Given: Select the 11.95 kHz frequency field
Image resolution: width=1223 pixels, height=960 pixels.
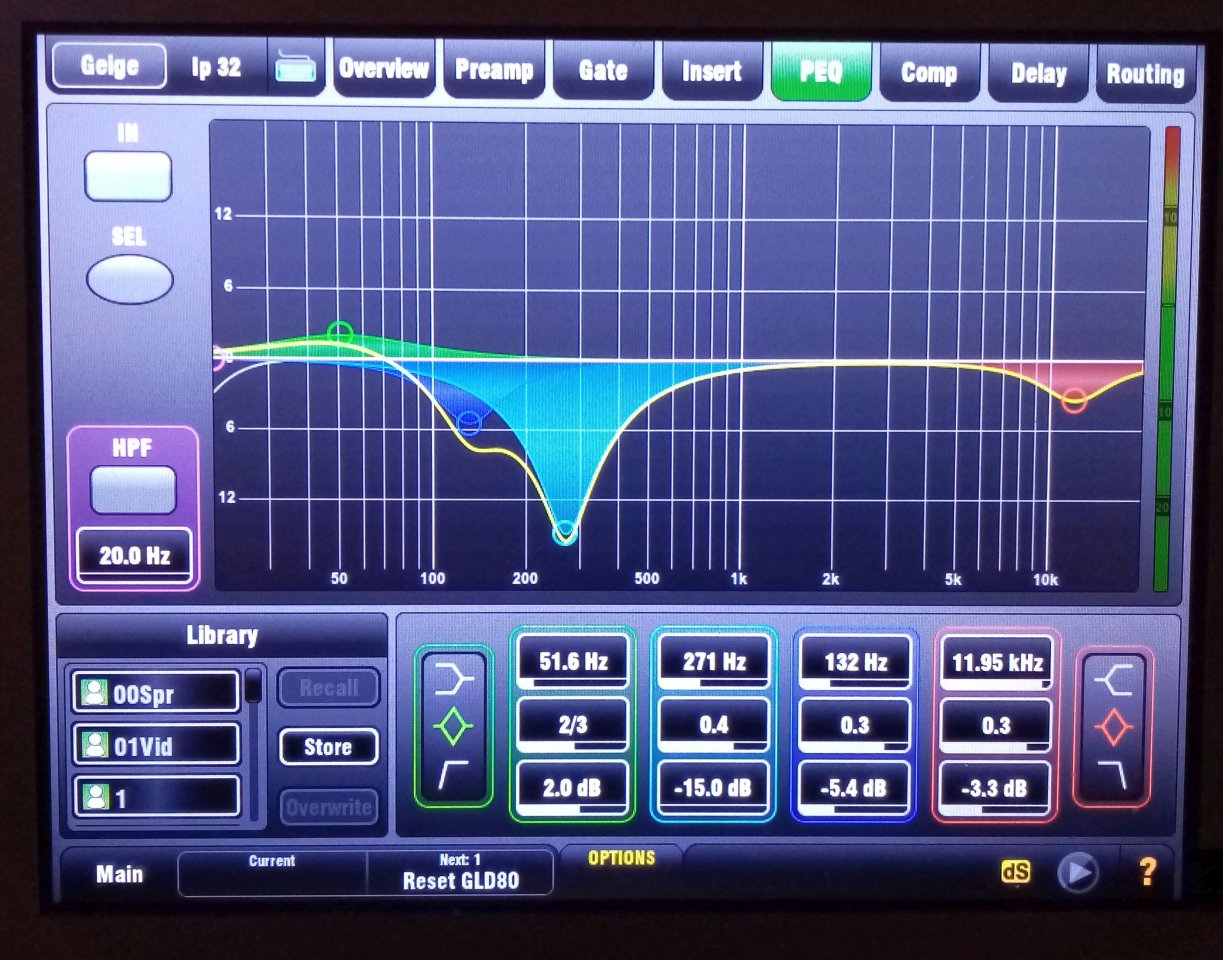Looking at the screenshot, I should pos(997,662).
